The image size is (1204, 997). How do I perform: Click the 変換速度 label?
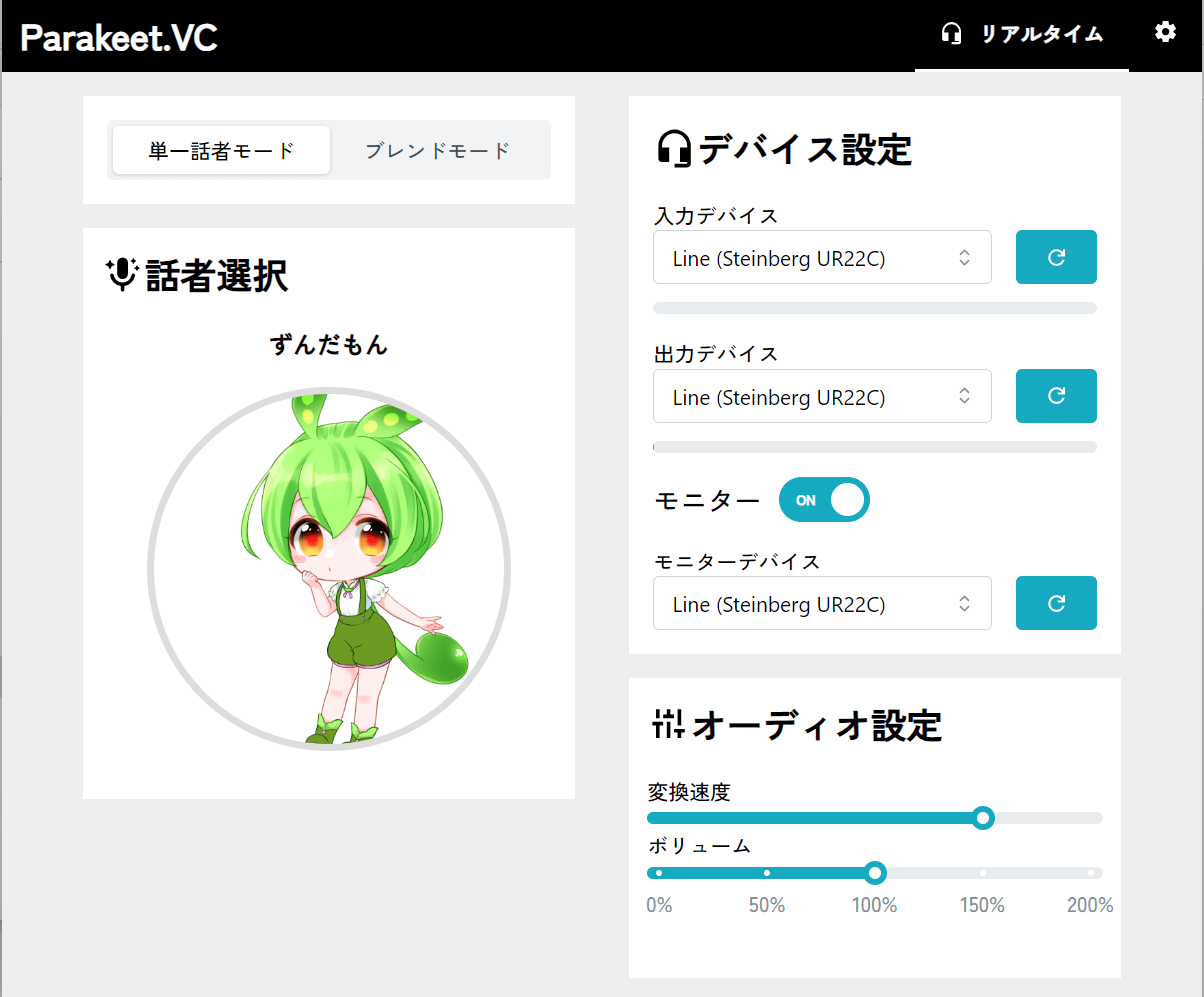coord(690,793)
